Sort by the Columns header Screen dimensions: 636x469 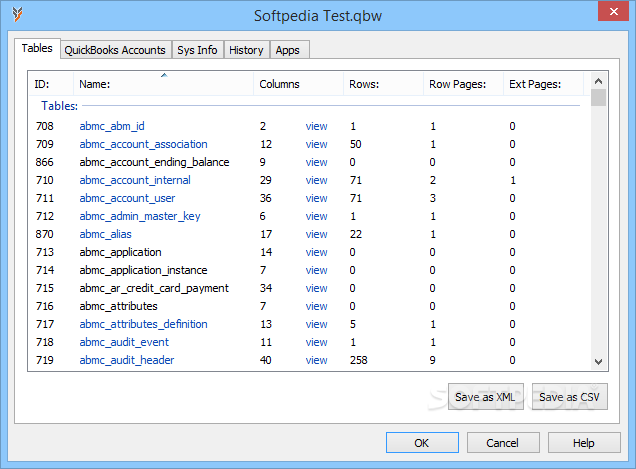(299, 84)
